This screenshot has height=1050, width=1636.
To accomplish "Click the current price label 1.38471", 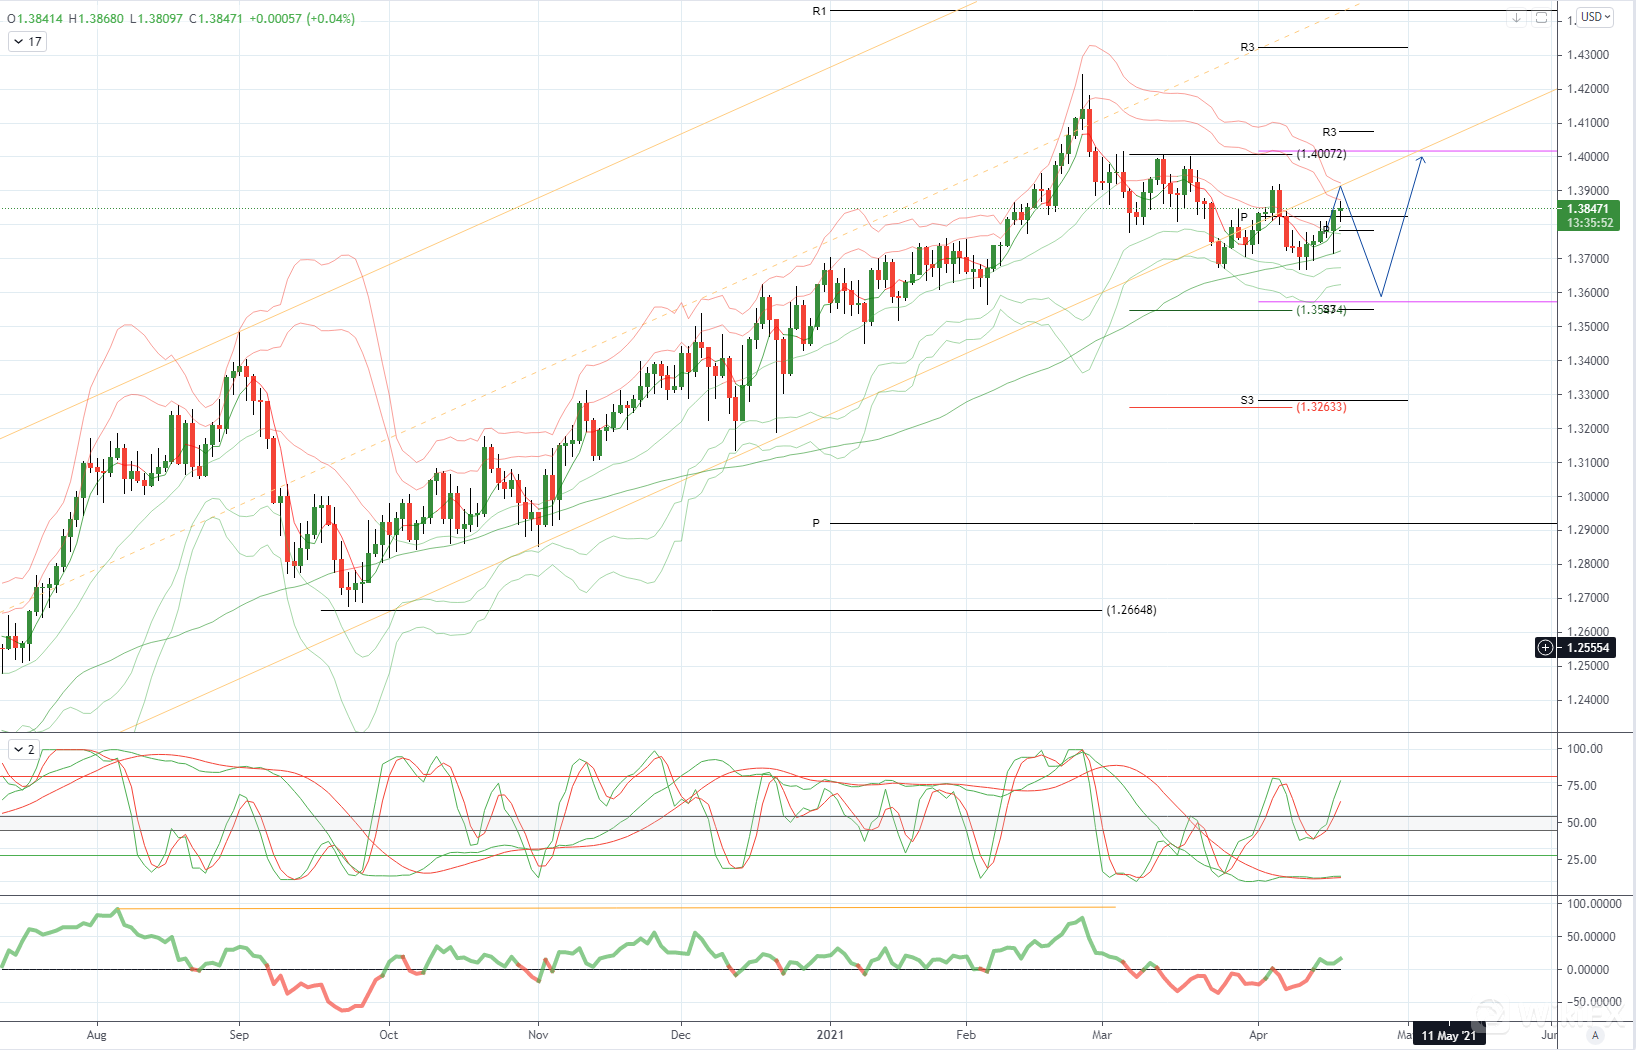I will 1589,209.
